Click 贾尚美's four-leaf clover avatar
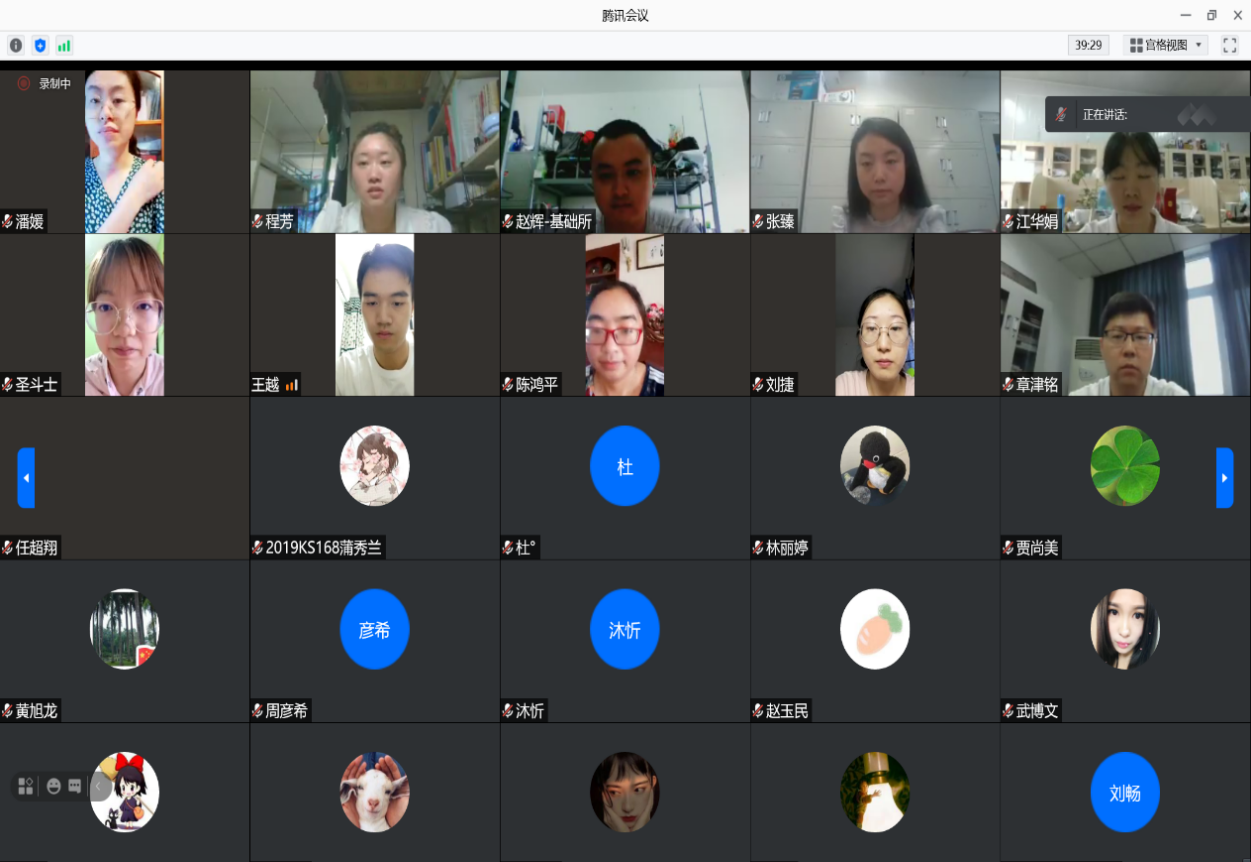 [1125, 465]
